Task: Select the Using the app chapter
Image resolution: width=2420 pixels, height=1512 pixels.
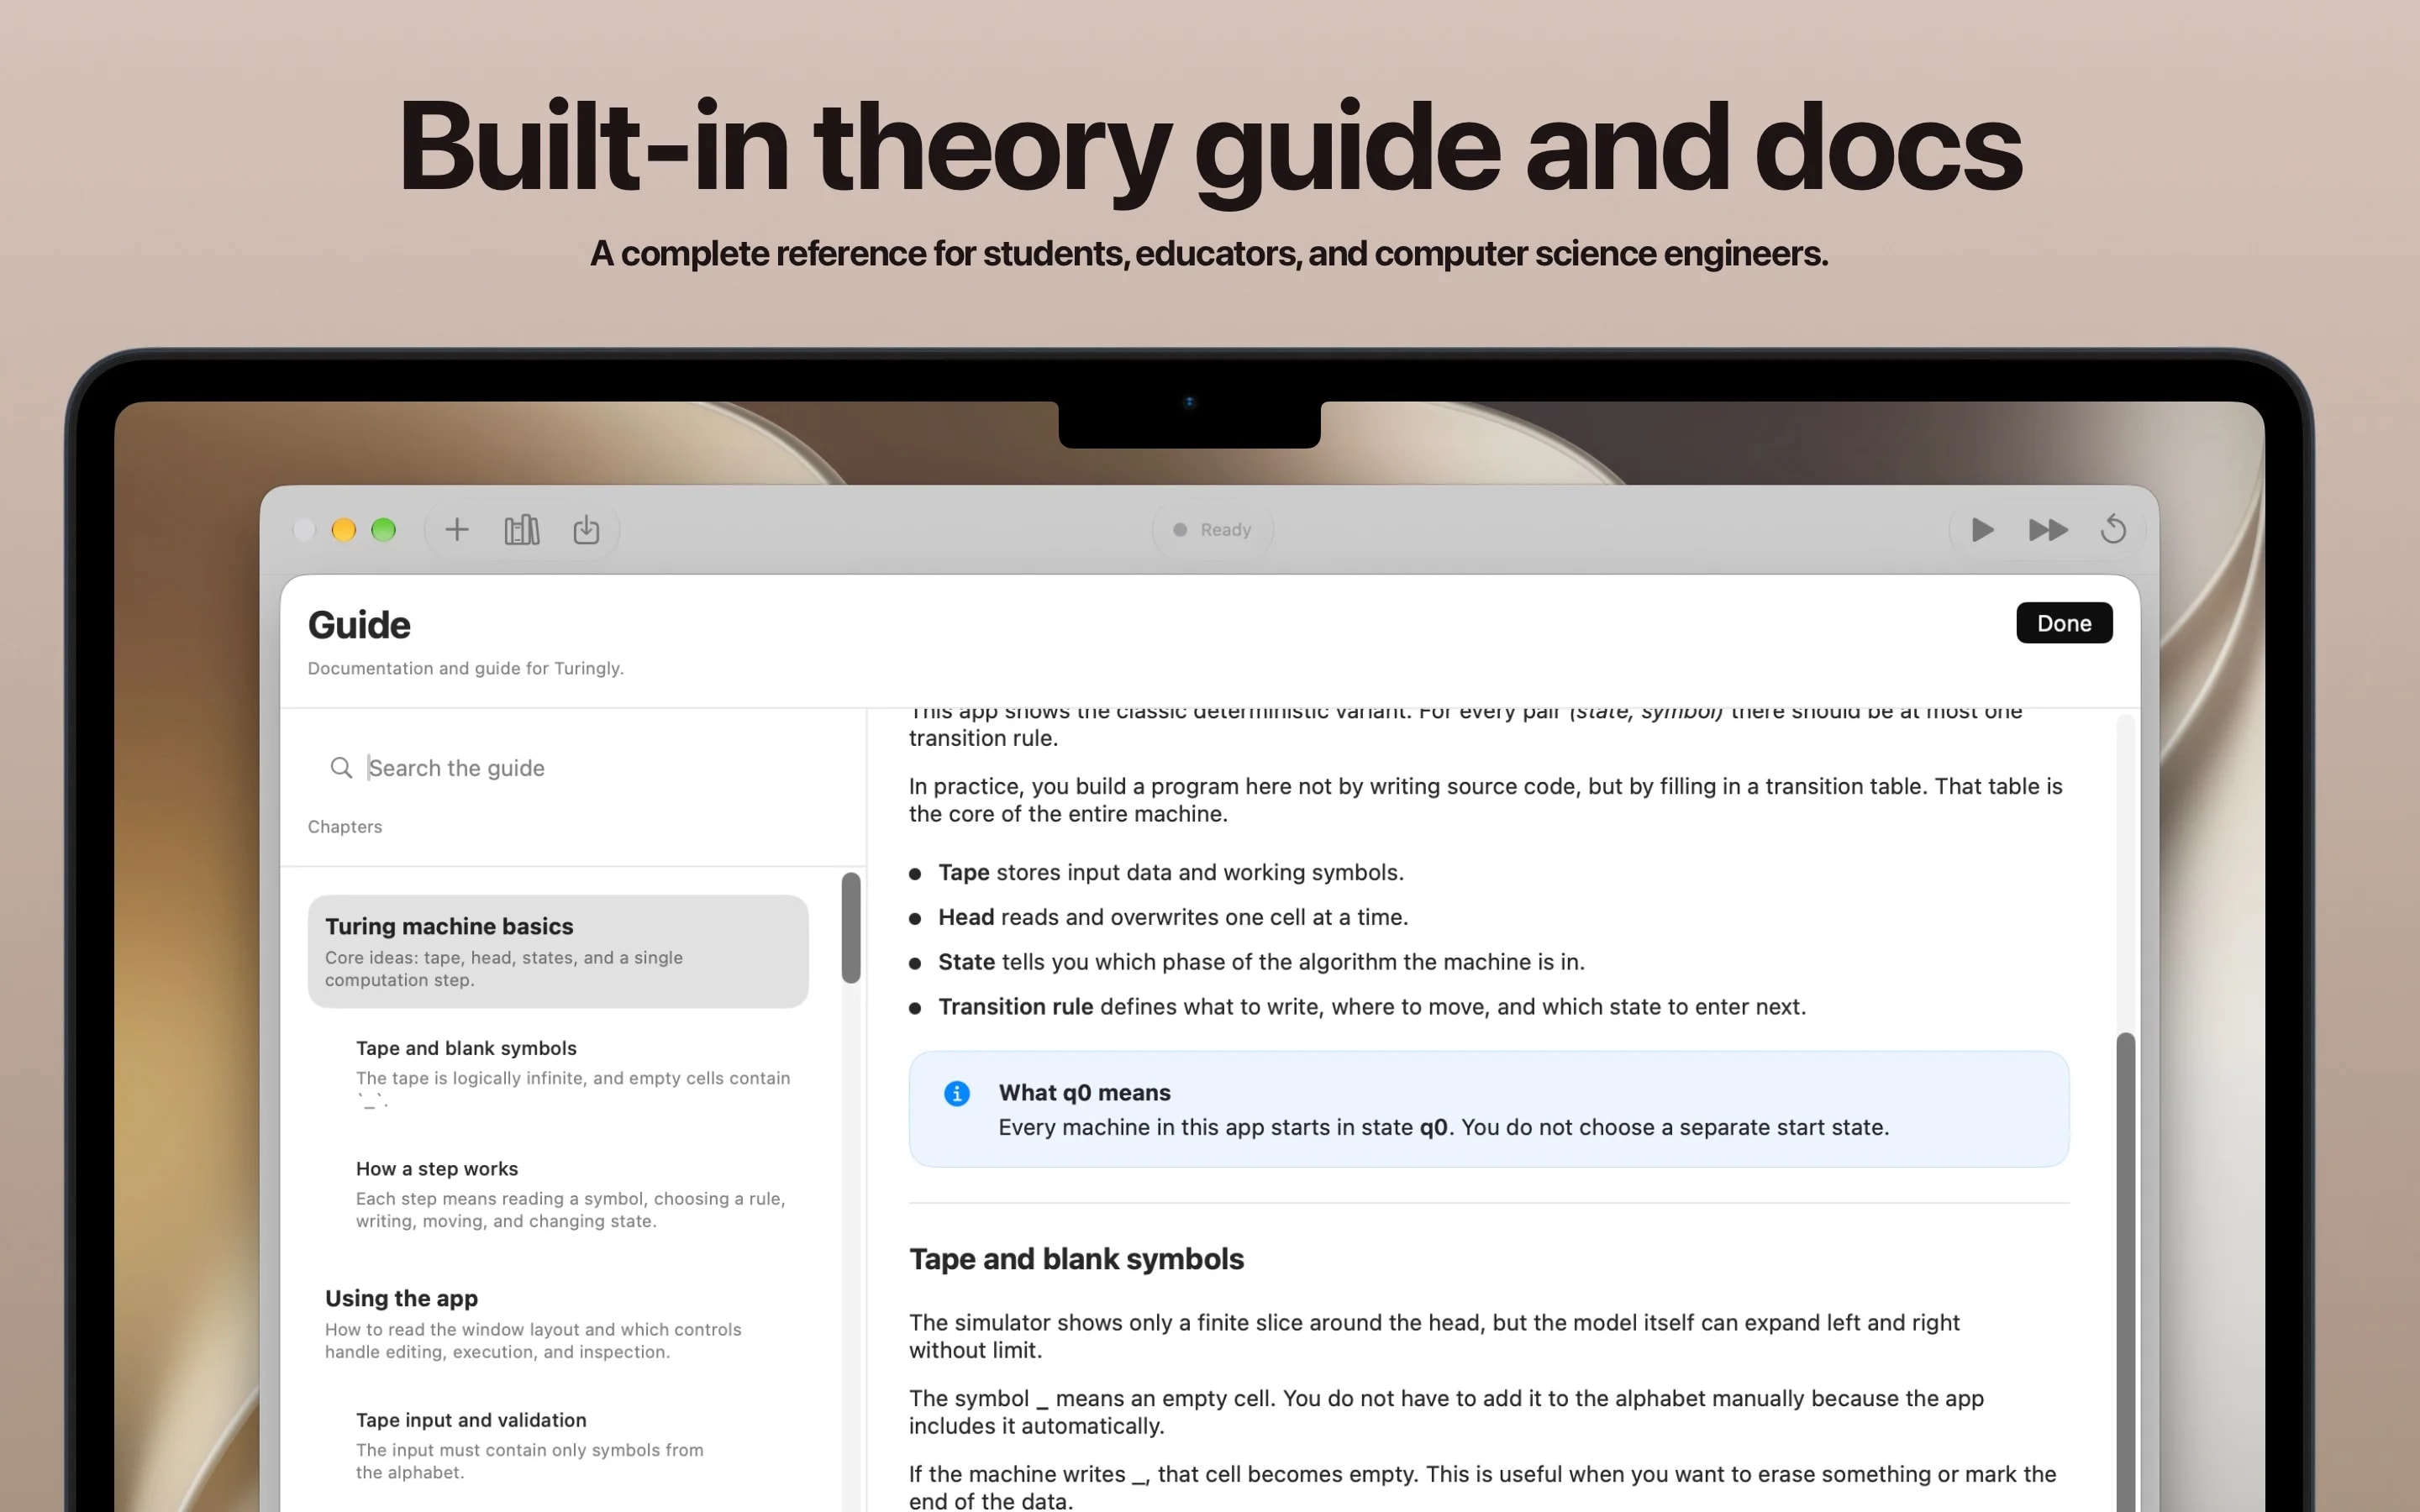Action: point(558,1323)
